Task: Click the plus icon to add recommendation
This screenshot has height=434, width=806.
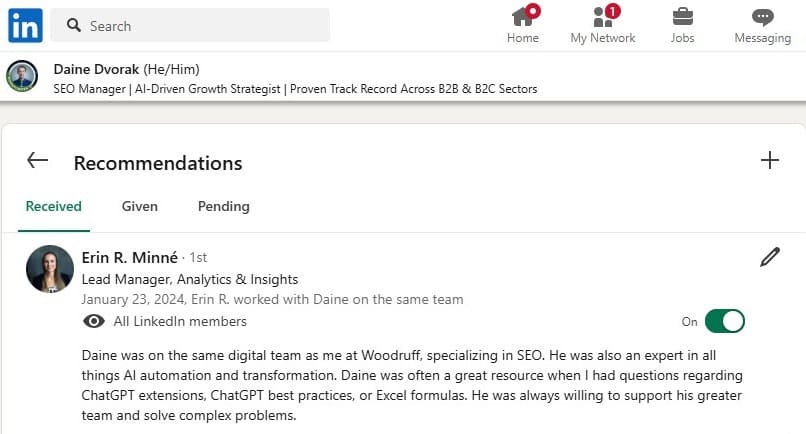Action: tap(770, 160)
